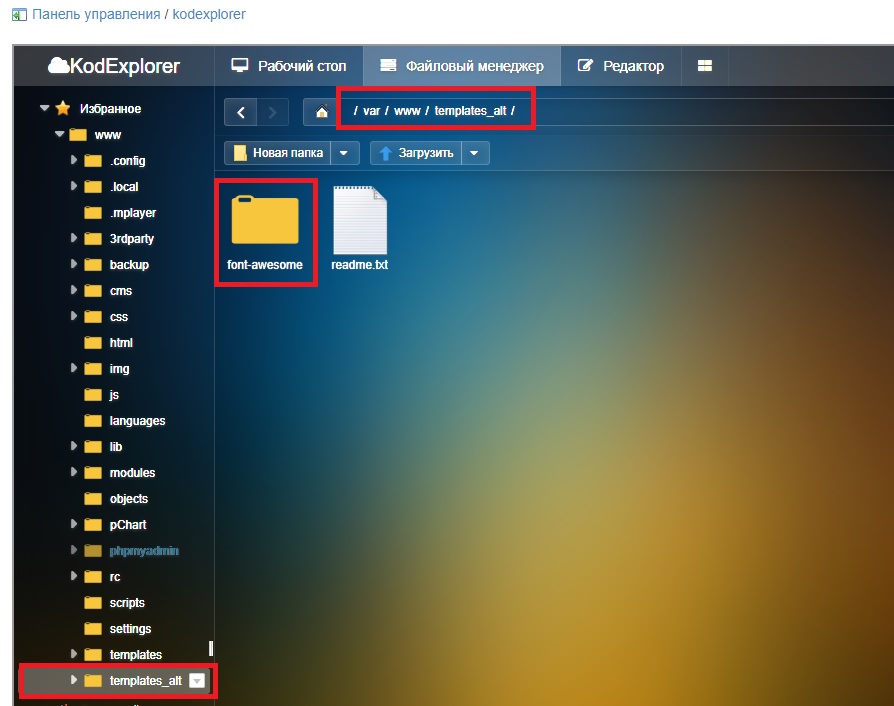
Task: Click the control panel icon at top left
Action: click(19, 15)
